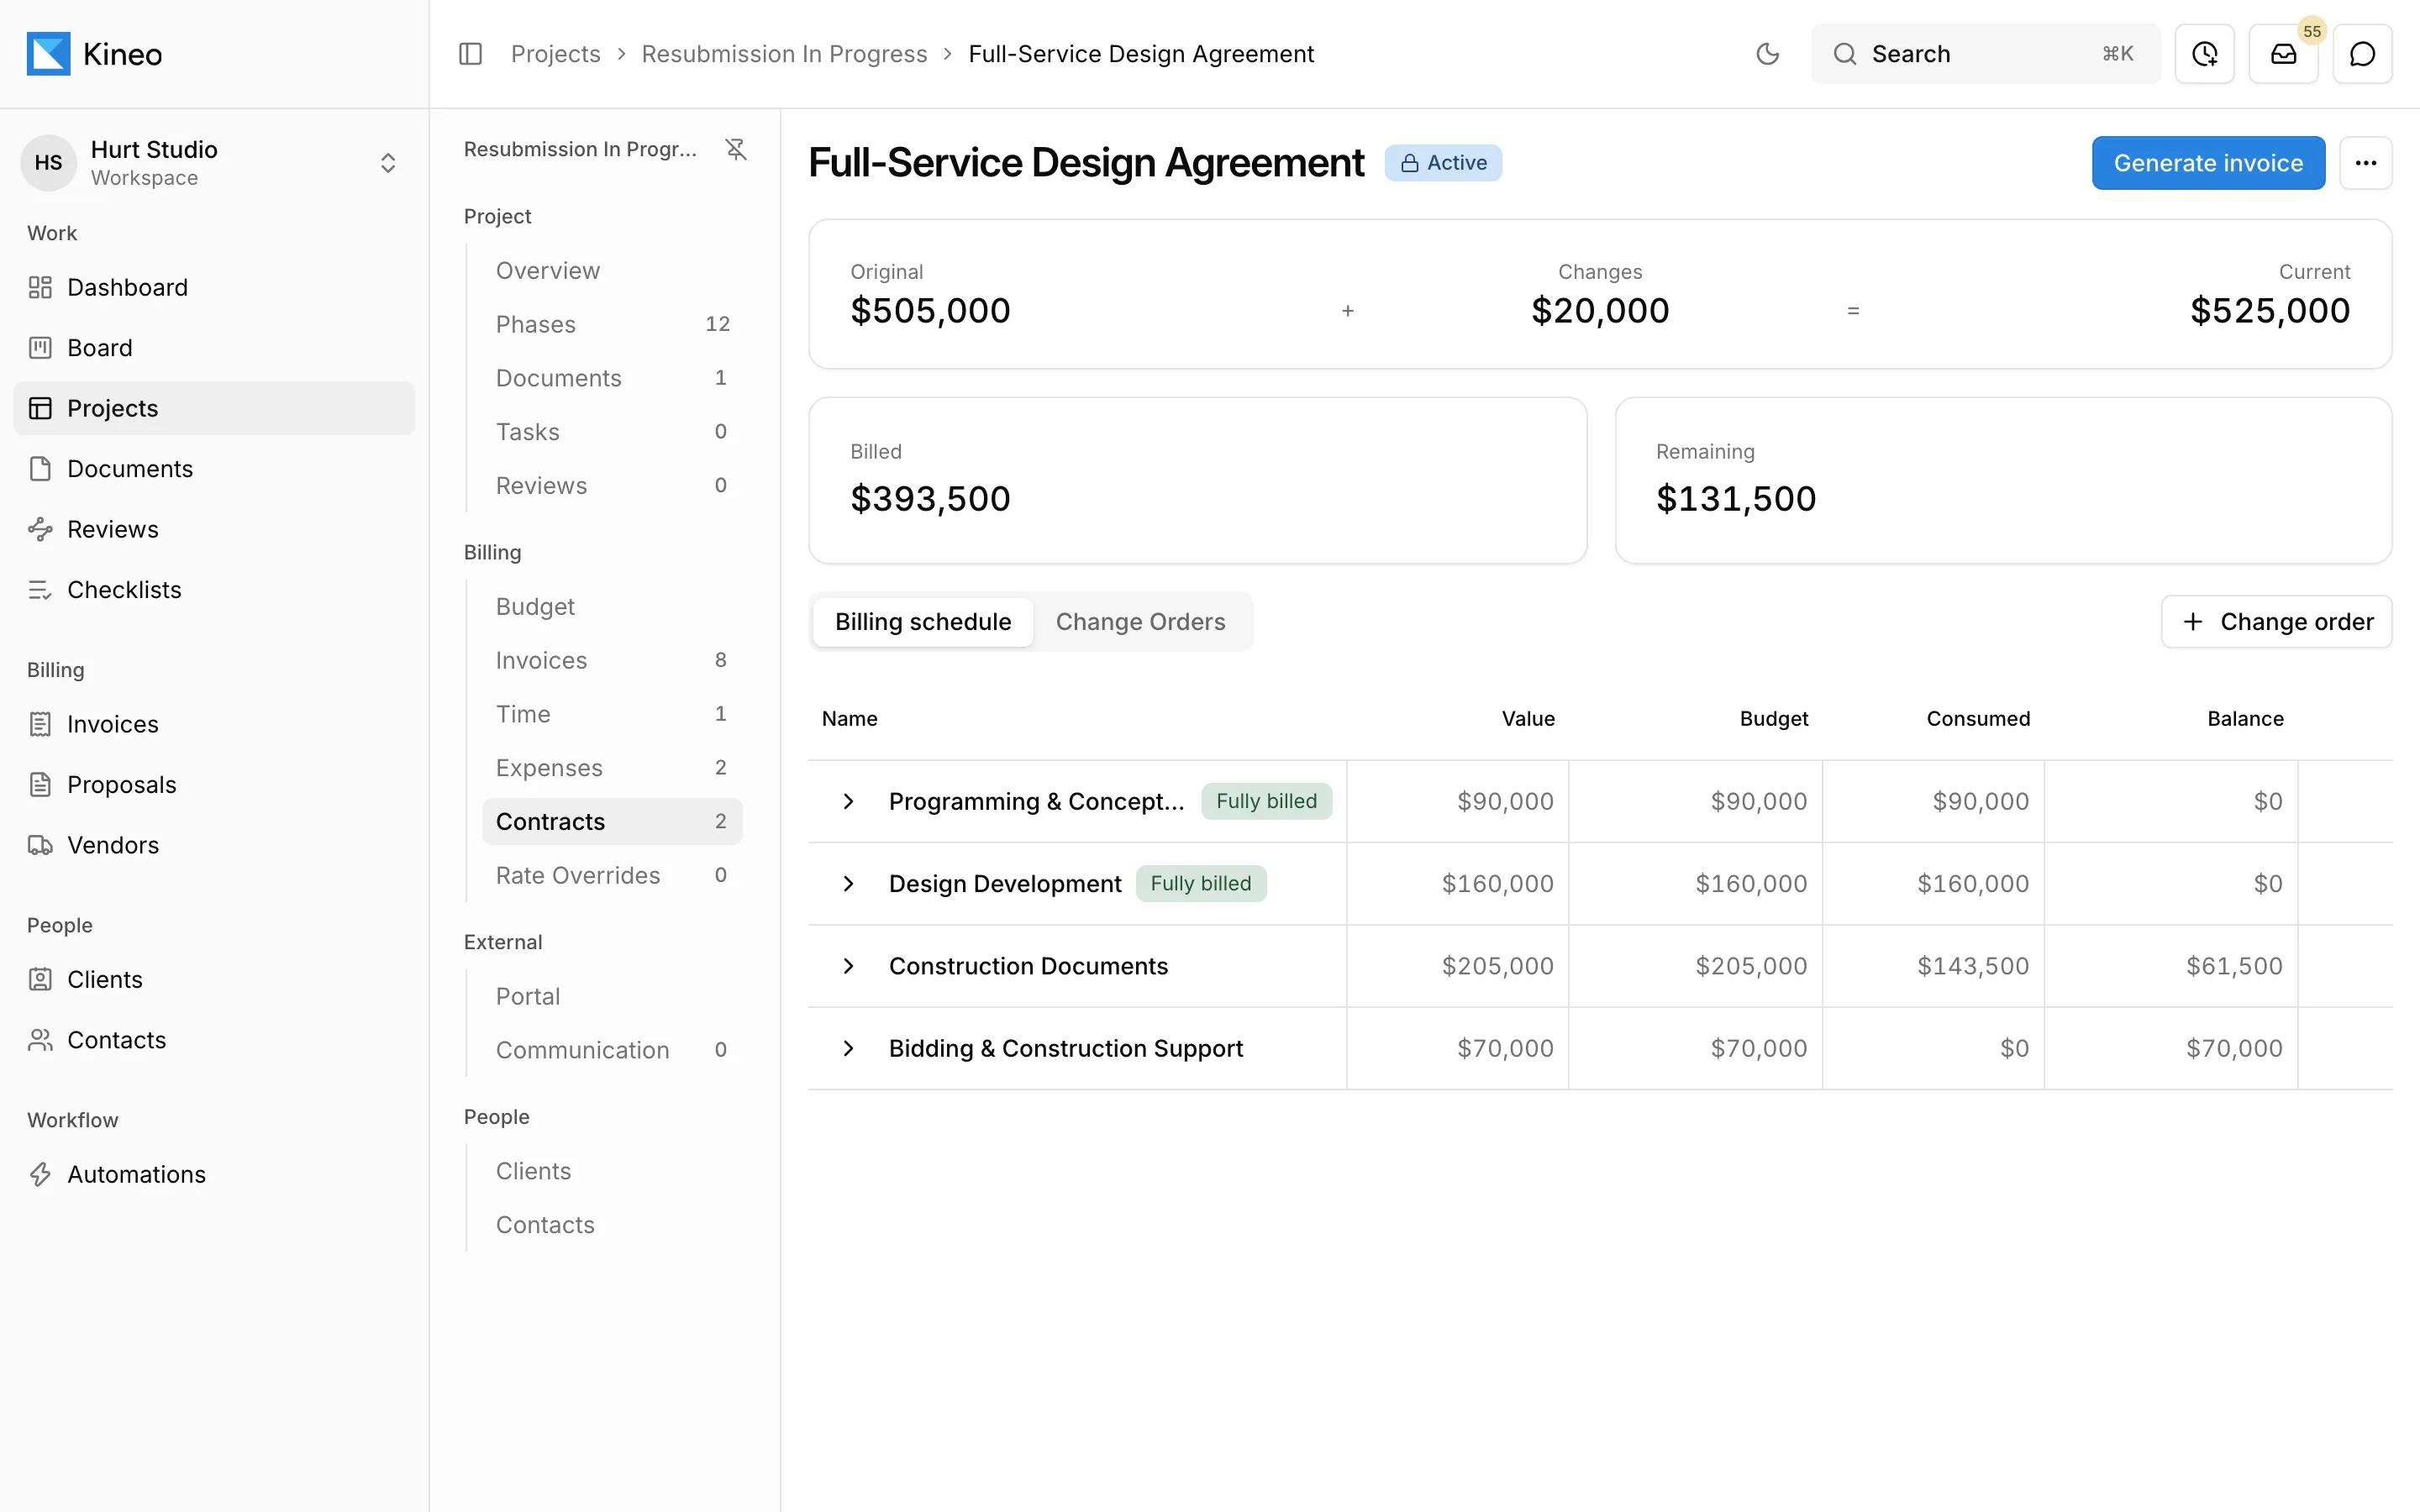2420x1512 pixels.
Task: Go to Board in the sidebar
Action: pos(214,348)
